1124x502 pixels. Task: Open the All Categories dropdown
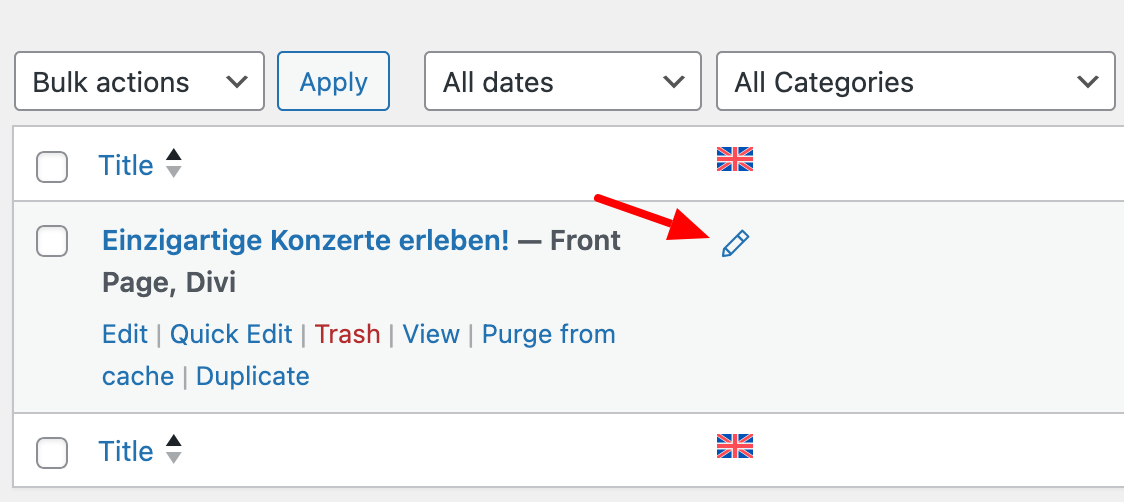point(915,81)
